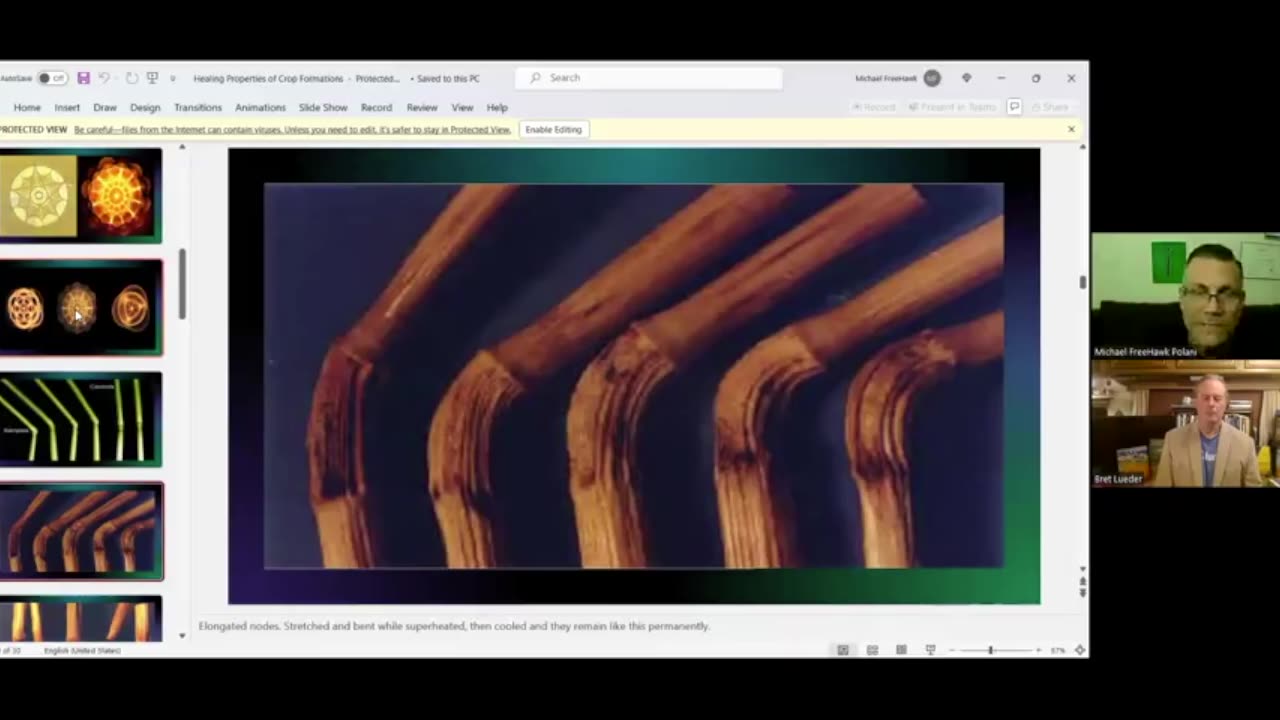Viewport: 1280px width, 720px height.
Task: Switch to Normal view icon in status bar
Action: [x=843, y=650]
